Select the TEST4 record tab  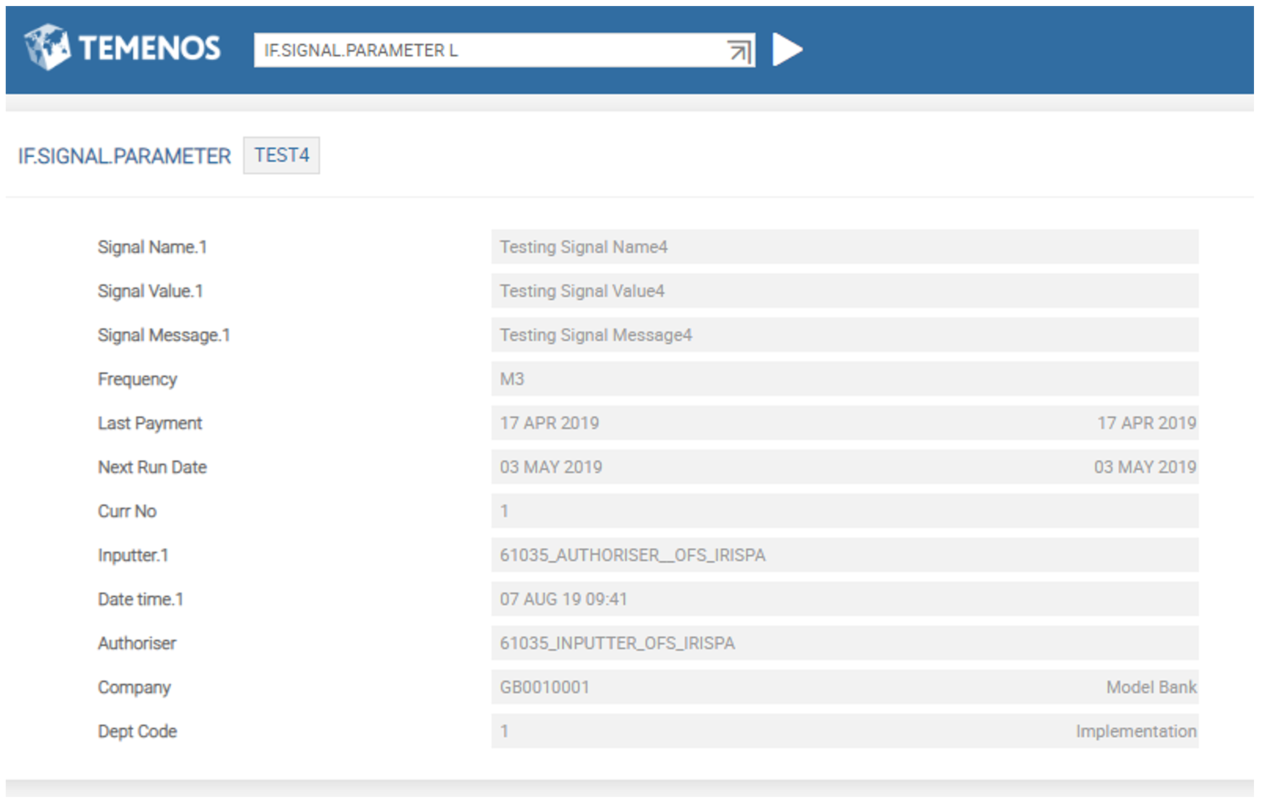pyautogui.click(x=281, y=156)
